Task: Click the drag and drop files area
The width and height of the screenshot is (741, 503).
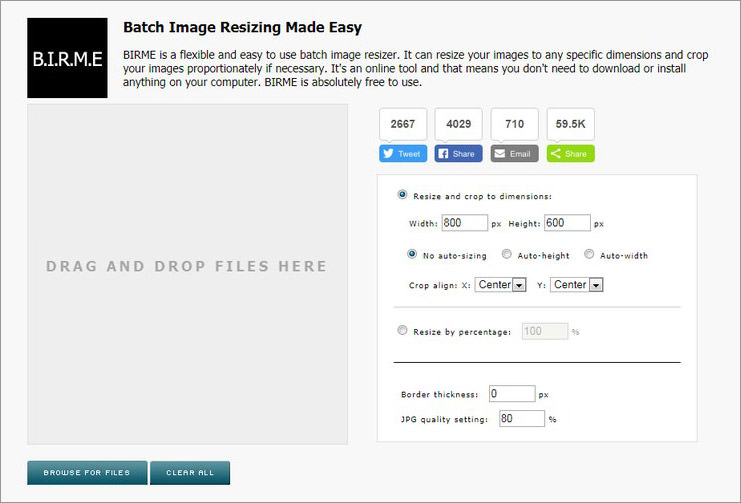Action: 188,274
